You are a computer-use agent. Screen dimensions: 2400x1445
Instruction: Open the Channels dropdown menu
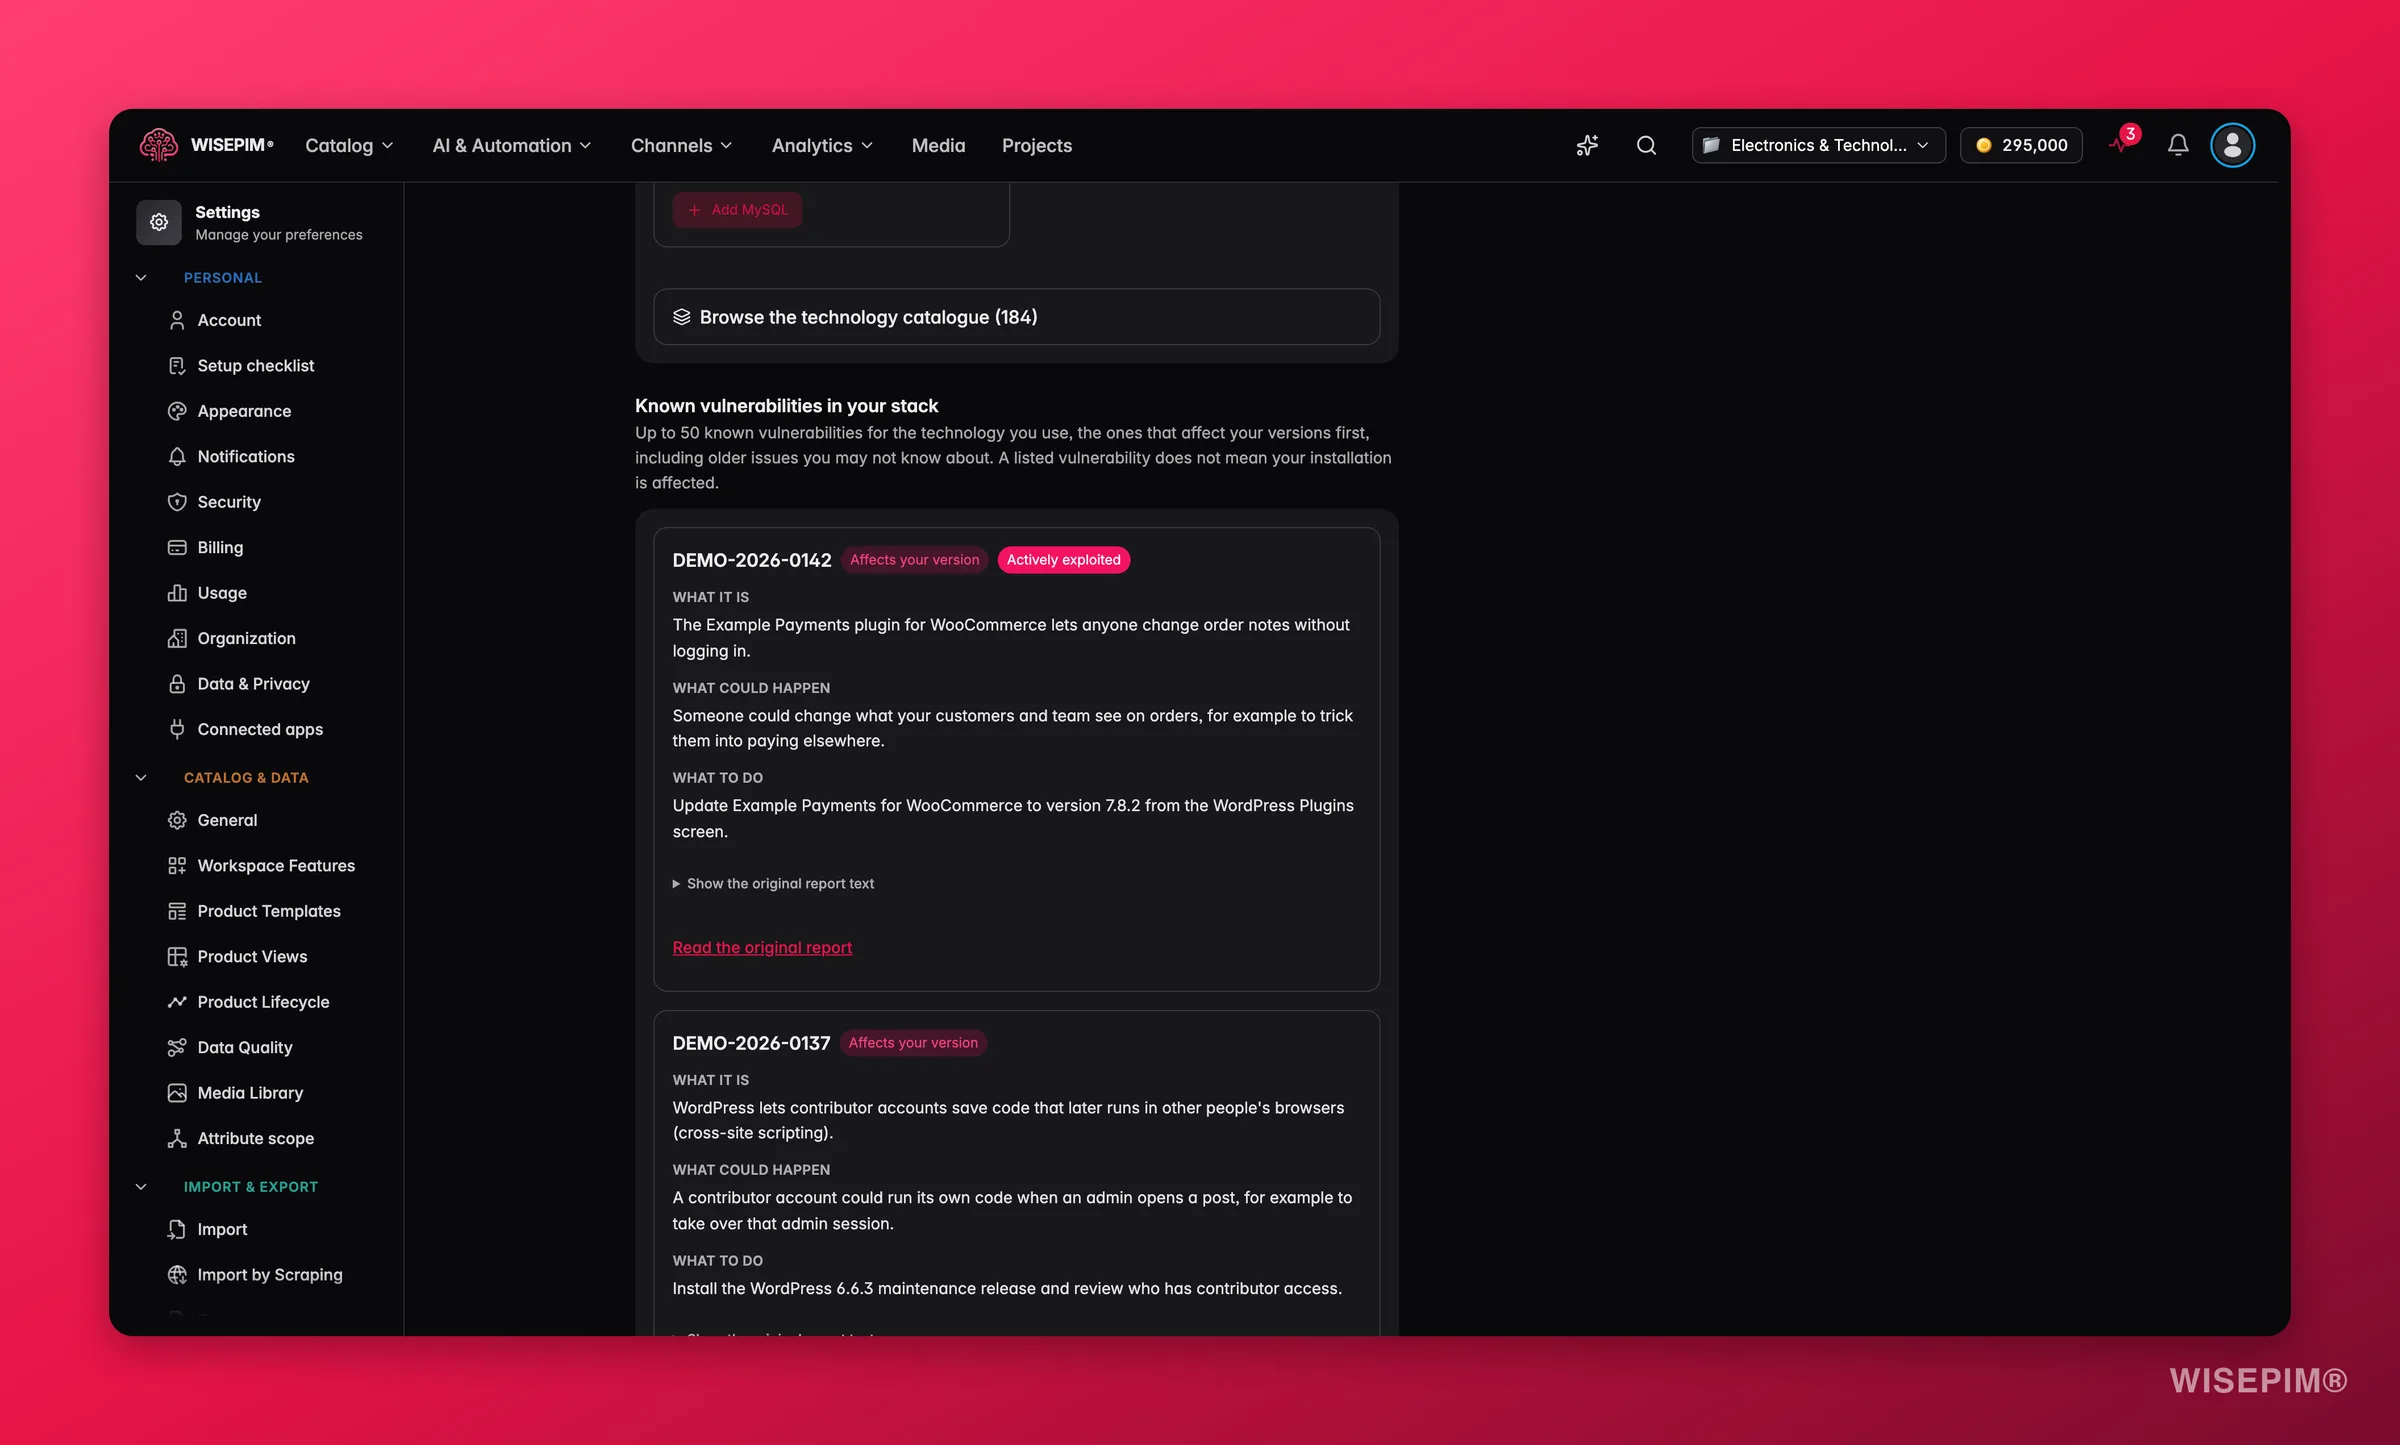pyautogui.click(x=682, y=146)
